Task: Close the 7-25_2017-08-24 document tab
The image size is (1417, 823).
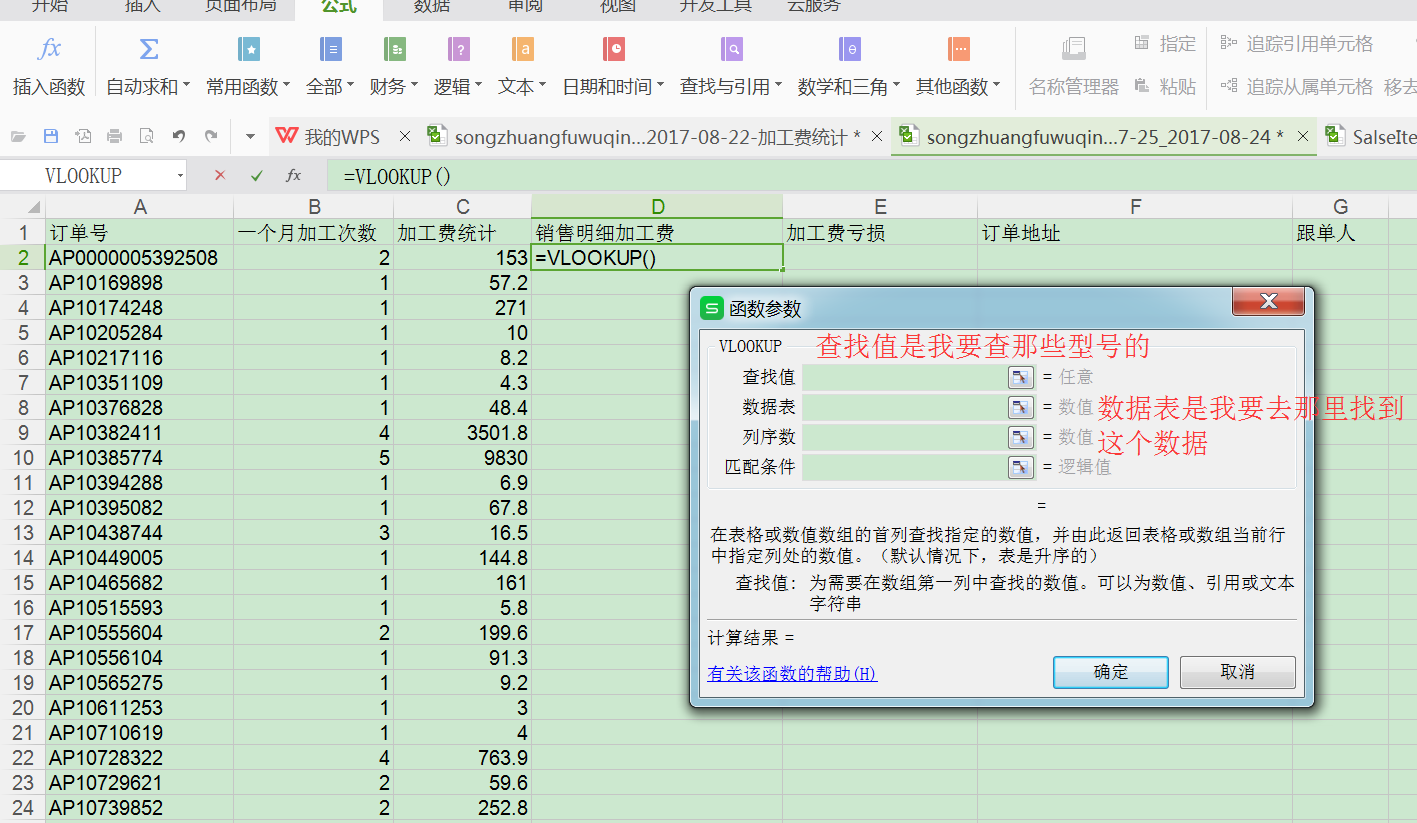Action: tap(1304, 136)
